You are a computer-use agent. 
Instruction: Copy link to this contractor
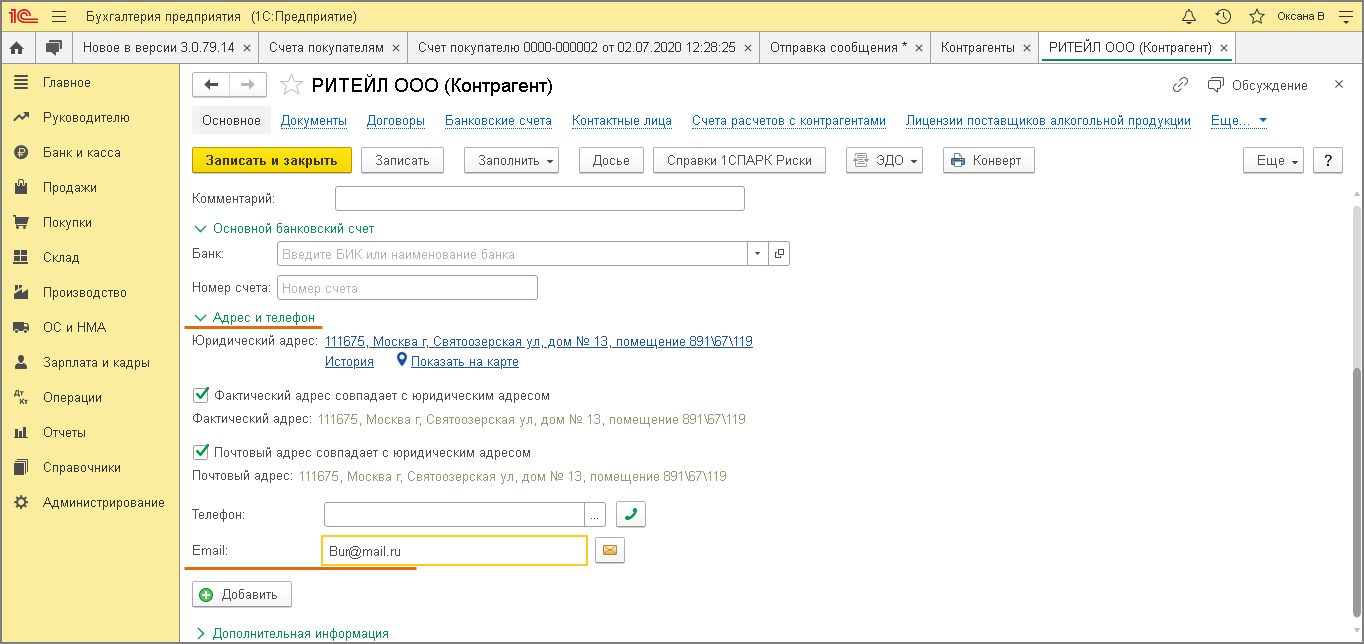(x=1180, y=85)
